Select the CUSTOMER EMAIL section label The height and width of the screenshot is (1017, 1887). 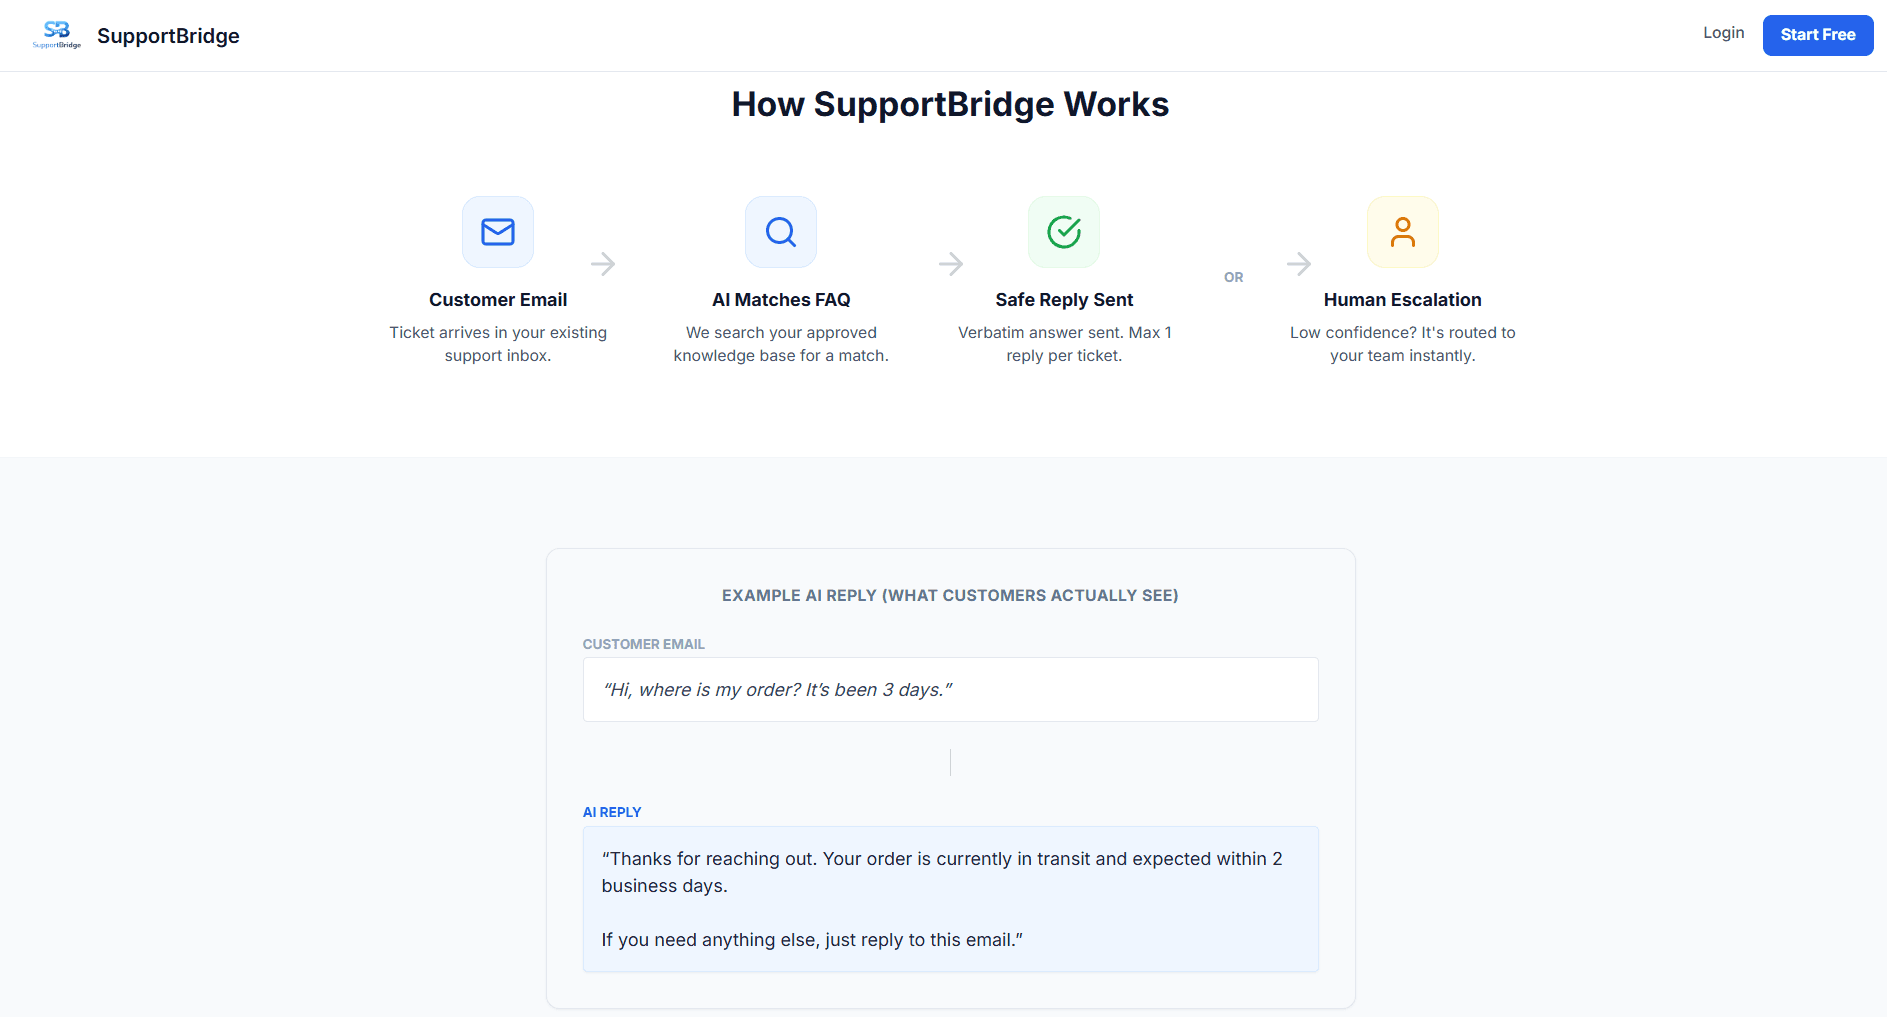pos(643,644)
